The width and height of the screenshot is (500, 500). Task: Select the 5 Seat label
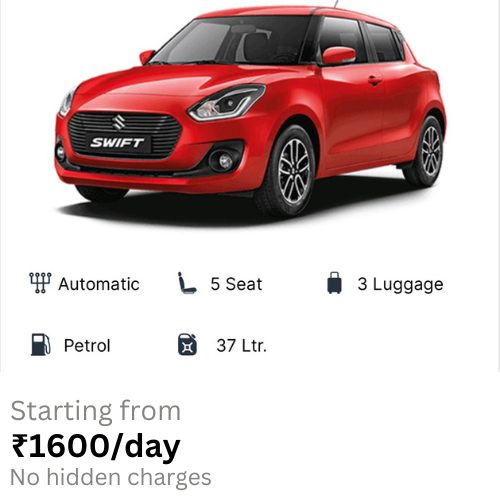point(236,284)
